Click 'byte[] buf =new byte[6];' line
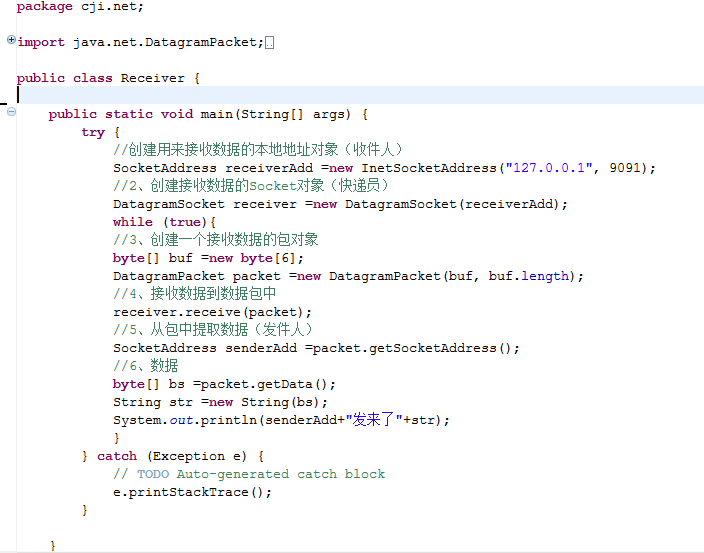Image resolution: width=704 pixels, height=553 pixels. pyautogui.click(x=208, y=258)
